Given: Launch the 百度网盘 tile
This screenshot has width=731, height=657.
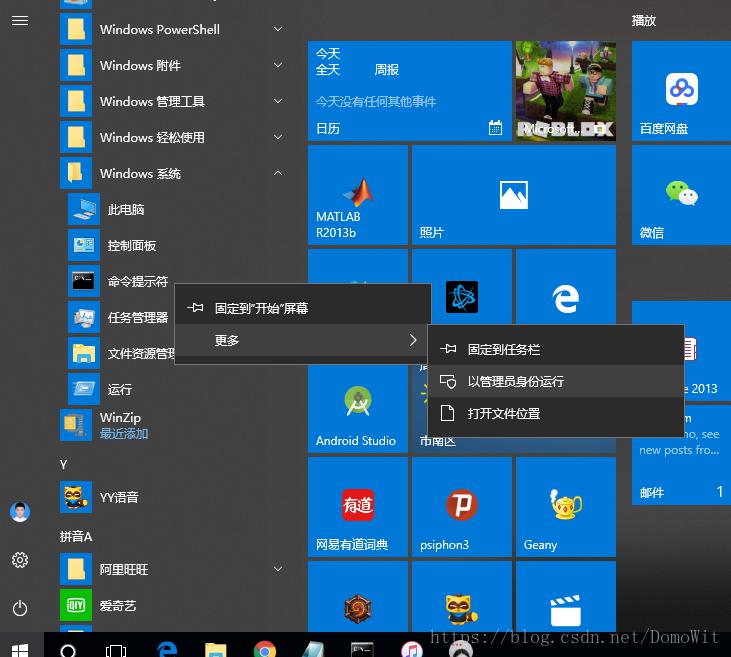Looking at the screenshot, I should pos(681,90).
